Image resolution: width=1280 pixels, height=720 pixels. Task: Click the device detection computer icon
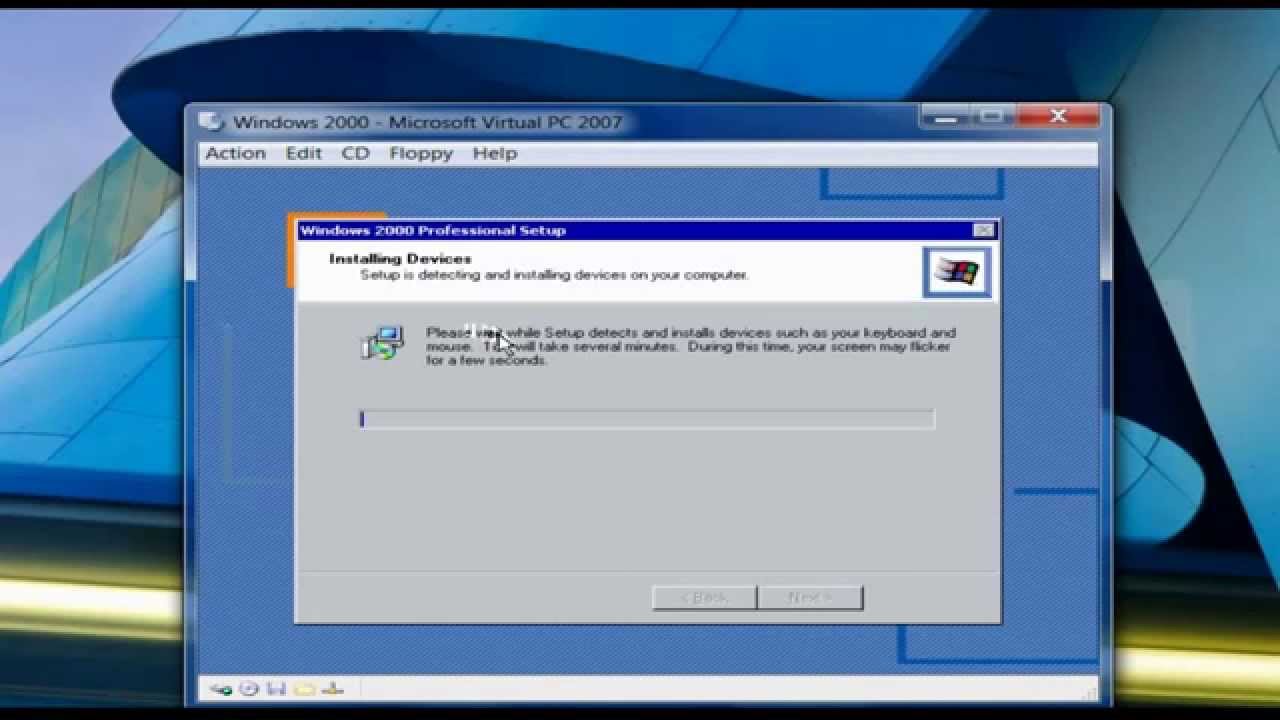(382, 342)
